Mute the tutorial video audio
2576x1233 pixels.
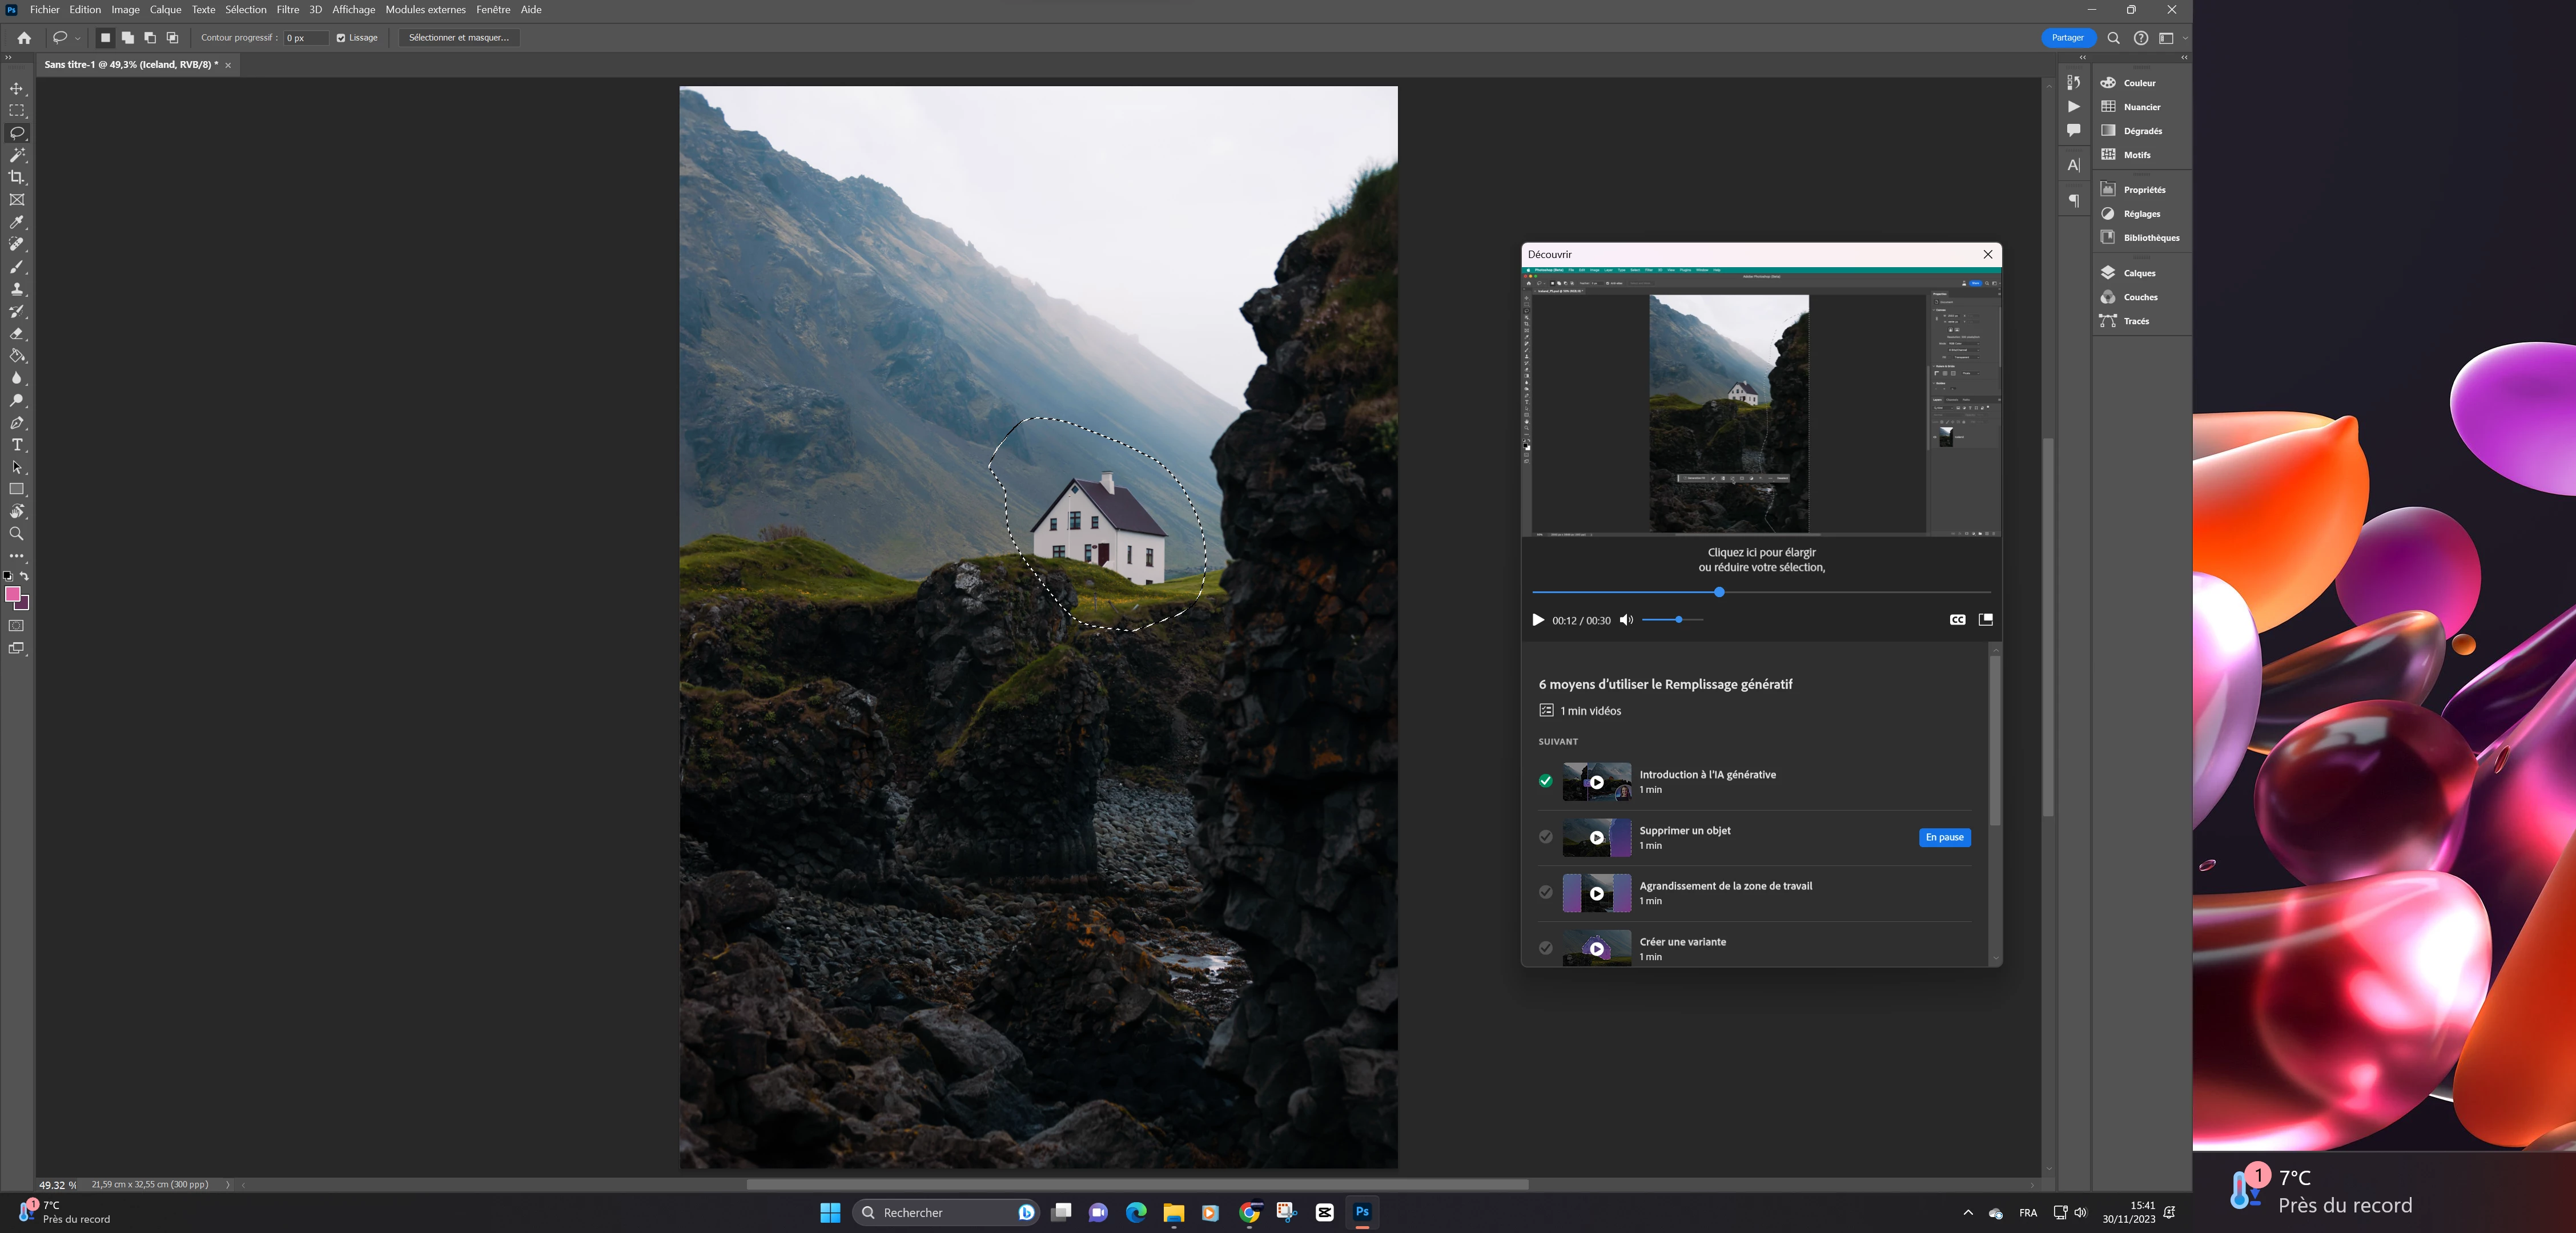[1626, 620]
